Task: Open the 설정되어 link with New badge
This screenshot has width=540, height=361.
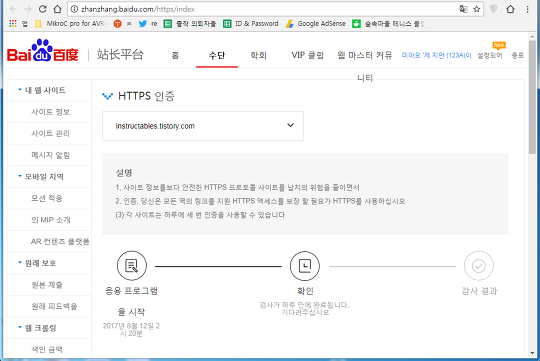Action: coord(490,55)
